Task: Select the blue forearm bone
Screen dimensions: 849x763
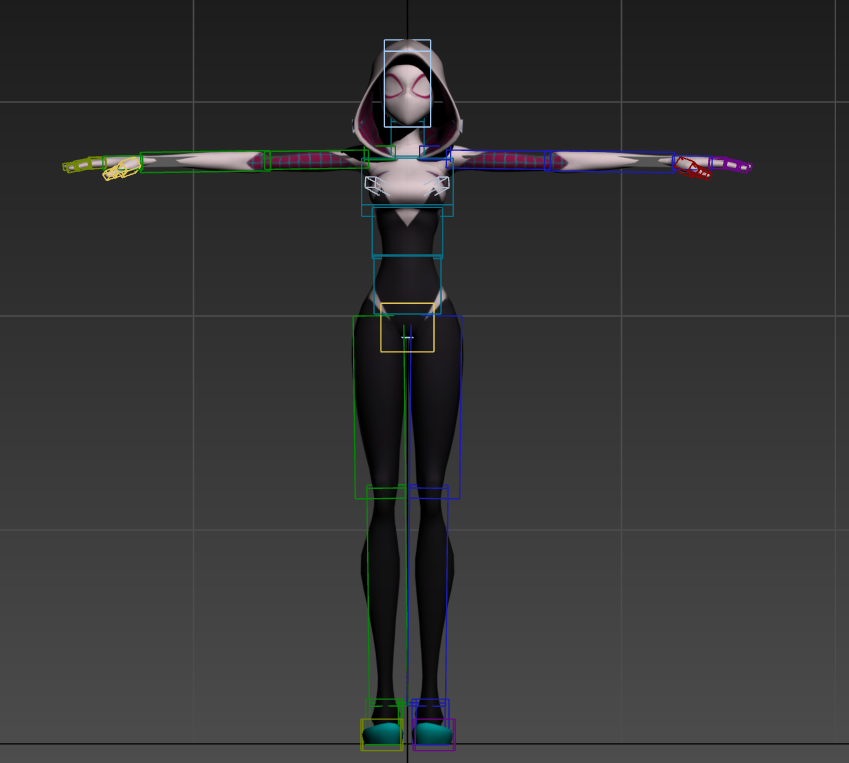Action: coord(610,162)
